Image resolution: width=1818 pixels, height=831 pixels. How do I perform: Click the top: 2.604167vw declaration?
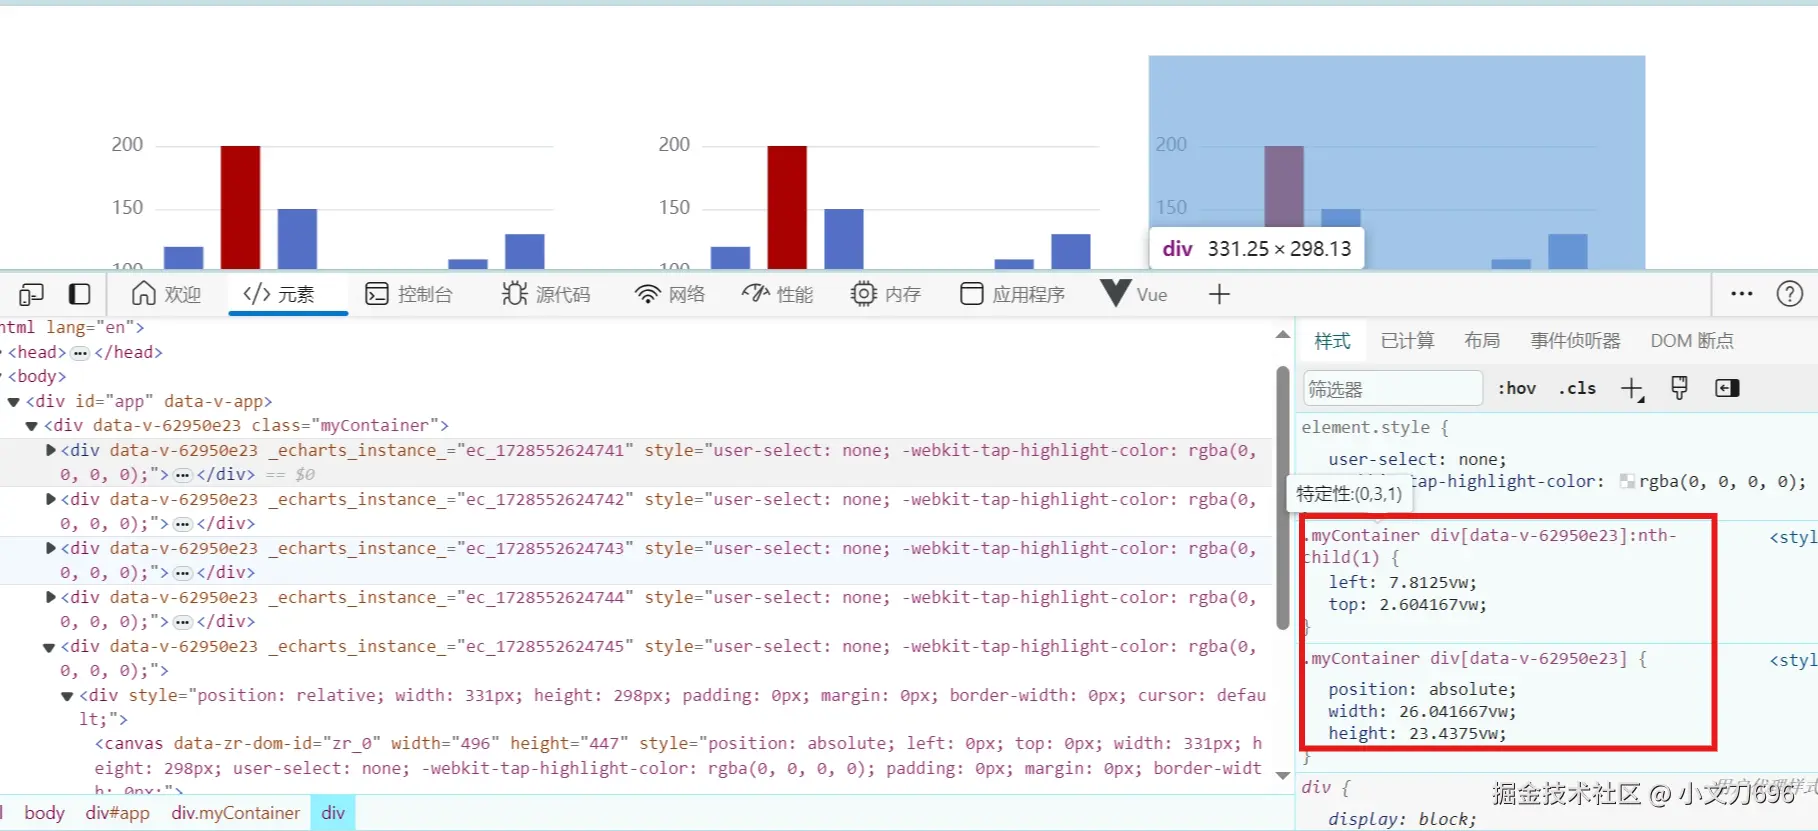tap(1407, 604)
